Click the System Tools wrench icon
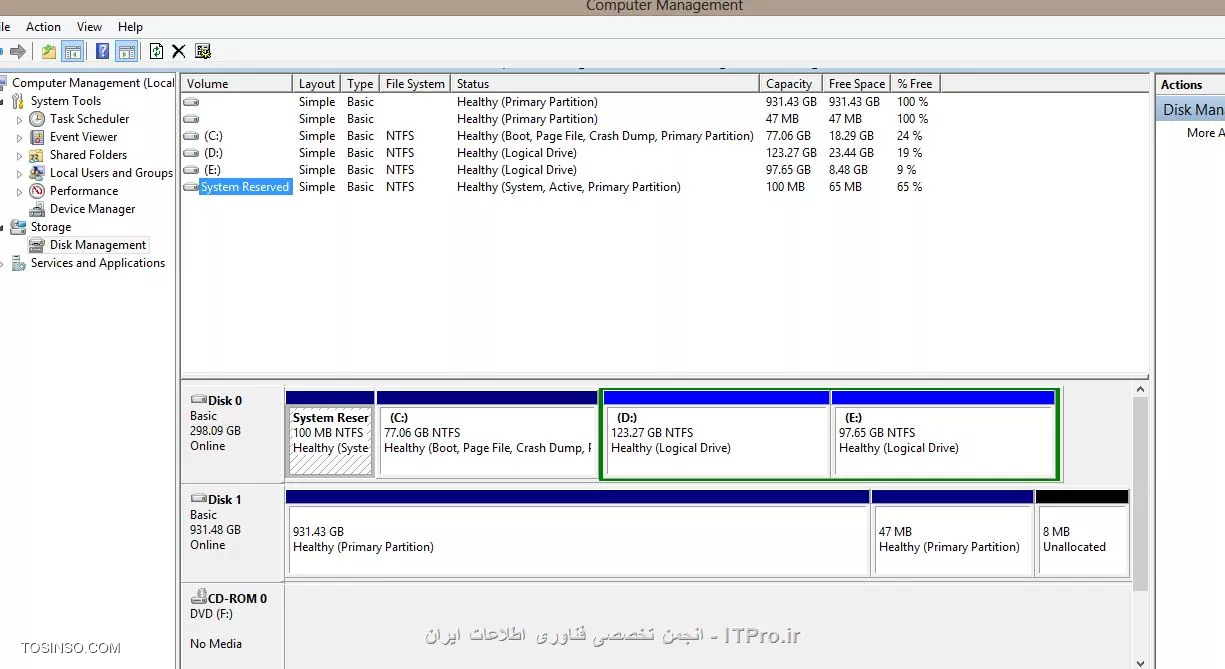This screenshot has width=1225, height=669. click(18, 101)
